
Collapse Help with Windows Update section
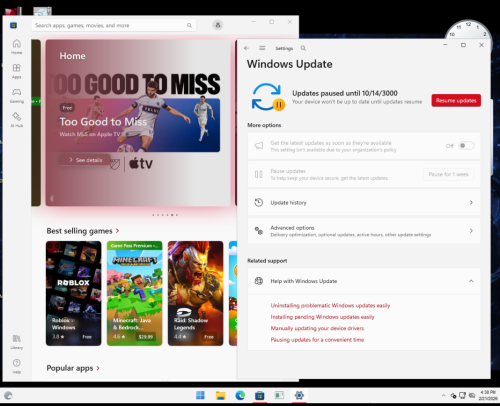[x=471, y=281]
